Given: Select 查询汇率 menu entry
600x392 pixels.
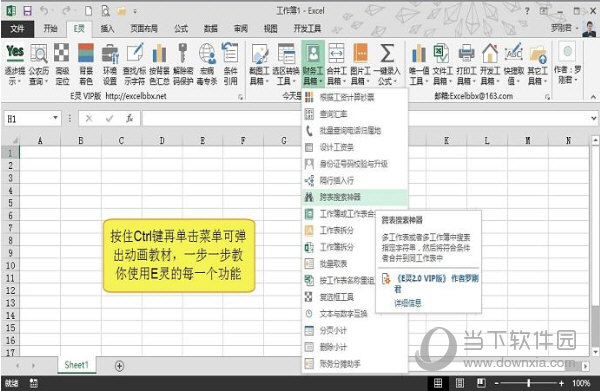Looking at the screenshot, I should click(355, 114).
